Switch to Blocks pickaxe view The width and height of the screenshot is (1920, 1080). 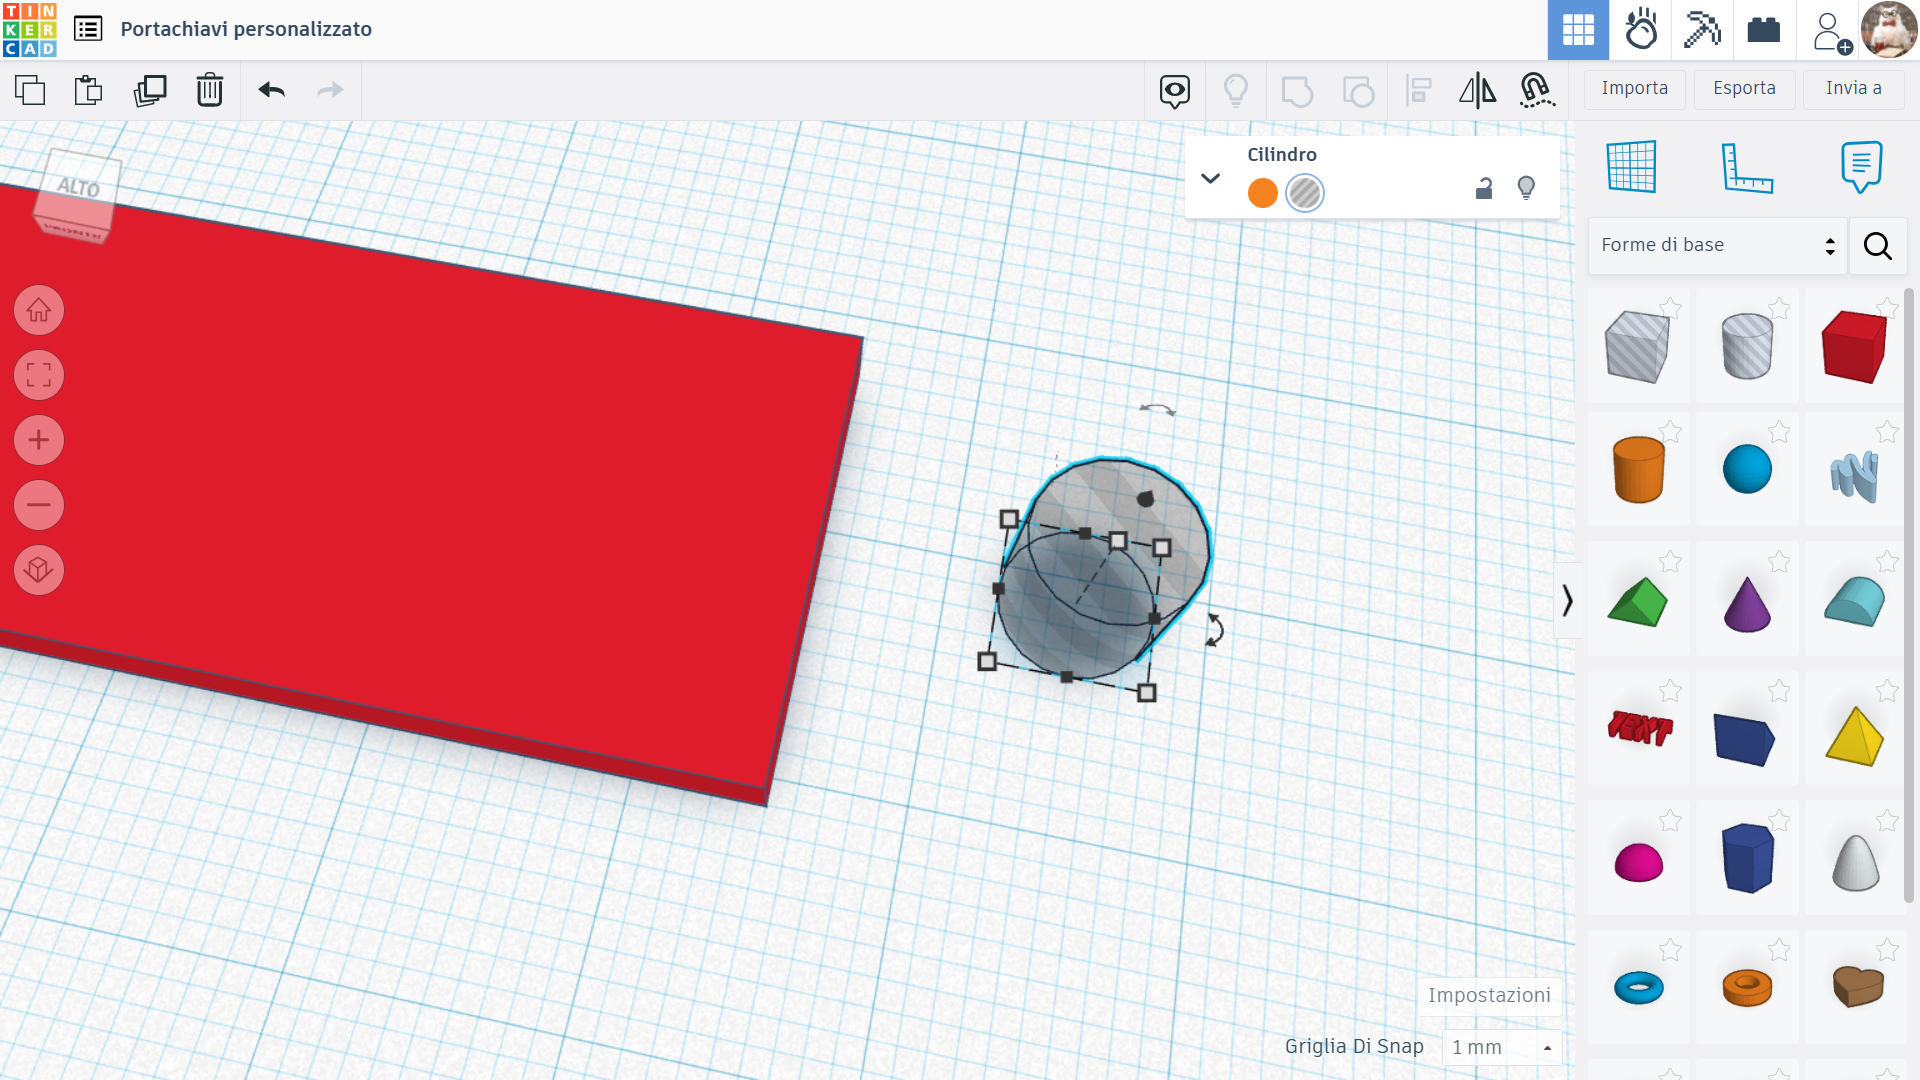[1702, 30]
